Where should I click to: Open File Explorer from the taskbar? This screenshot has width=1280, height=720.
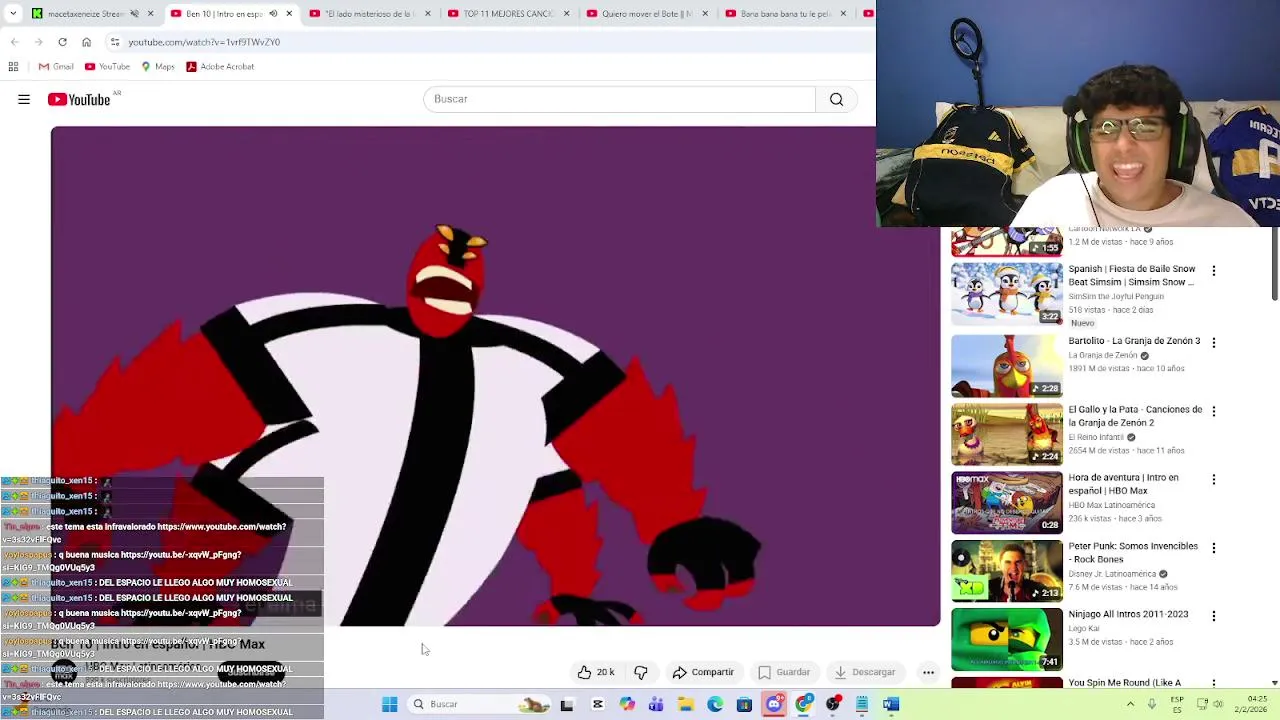click(x=685, y=704)
